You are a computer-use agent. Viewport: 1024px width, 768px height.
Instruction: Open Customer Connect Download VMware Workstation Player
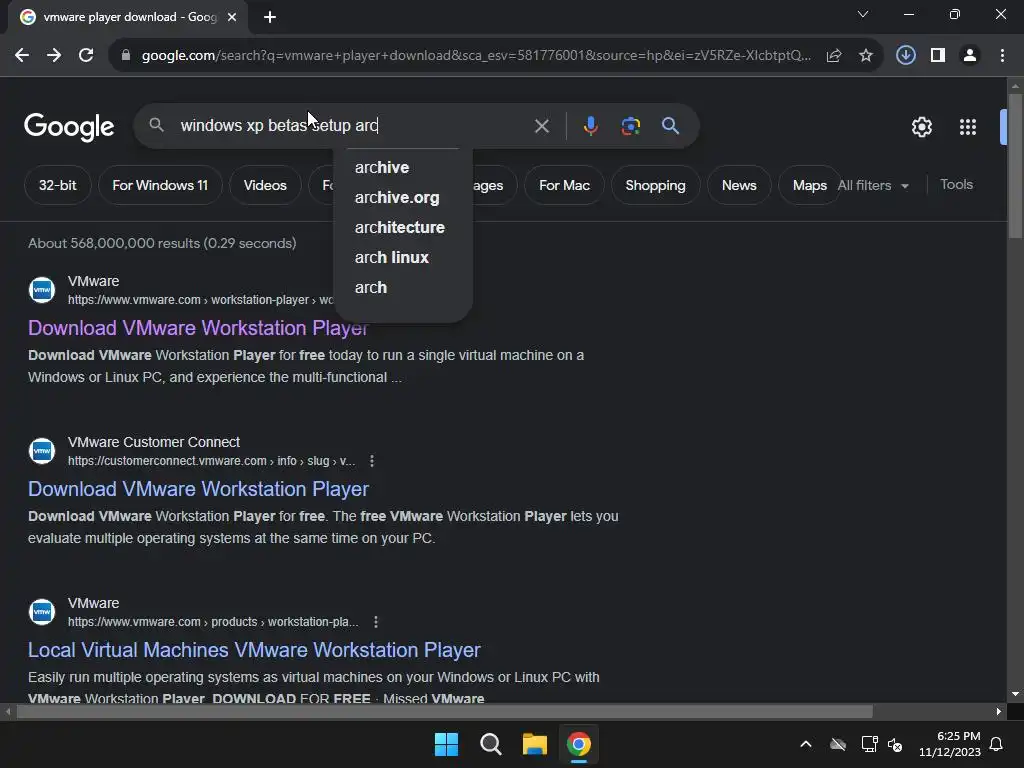click(x=198, y=489)
